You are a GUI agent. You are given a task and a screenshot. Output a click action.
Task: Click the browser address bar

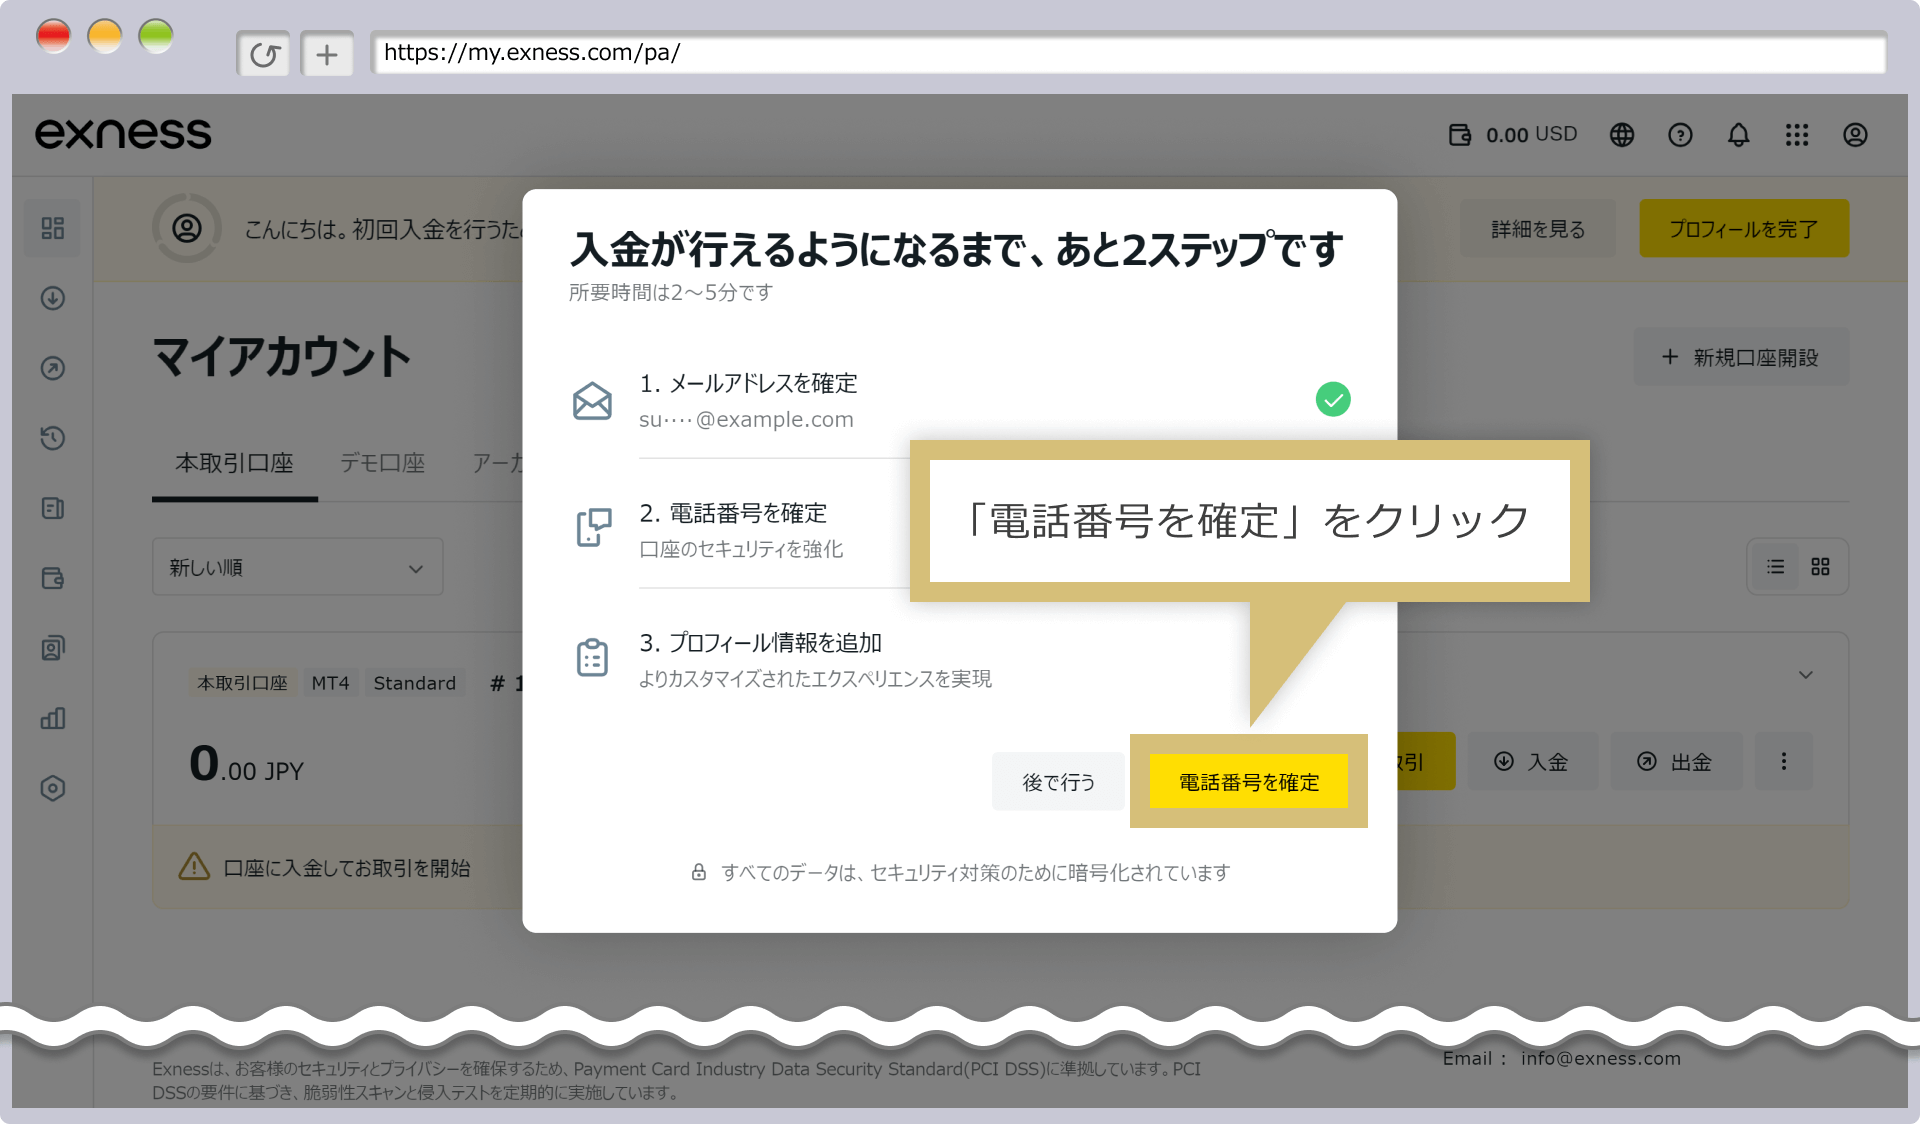(1128, 53)
